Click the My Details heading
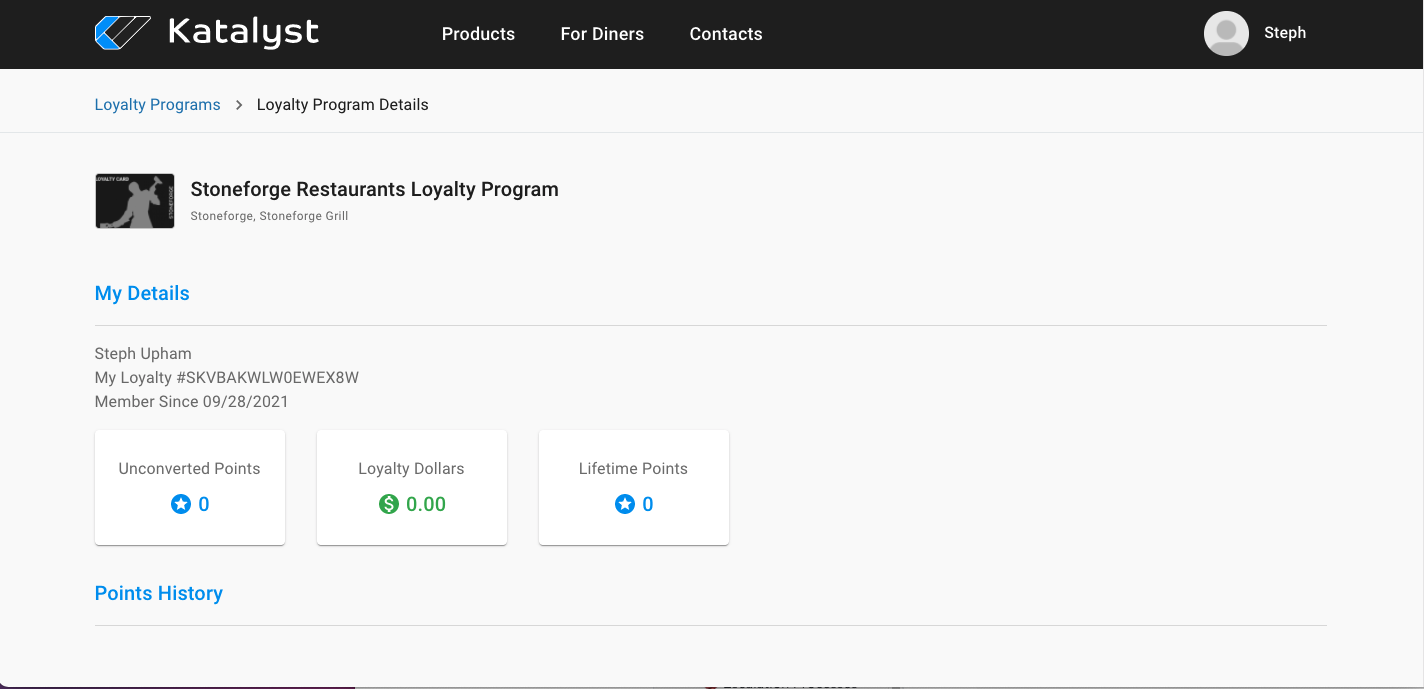This screenshot has height=689, width=1424. 142,293
